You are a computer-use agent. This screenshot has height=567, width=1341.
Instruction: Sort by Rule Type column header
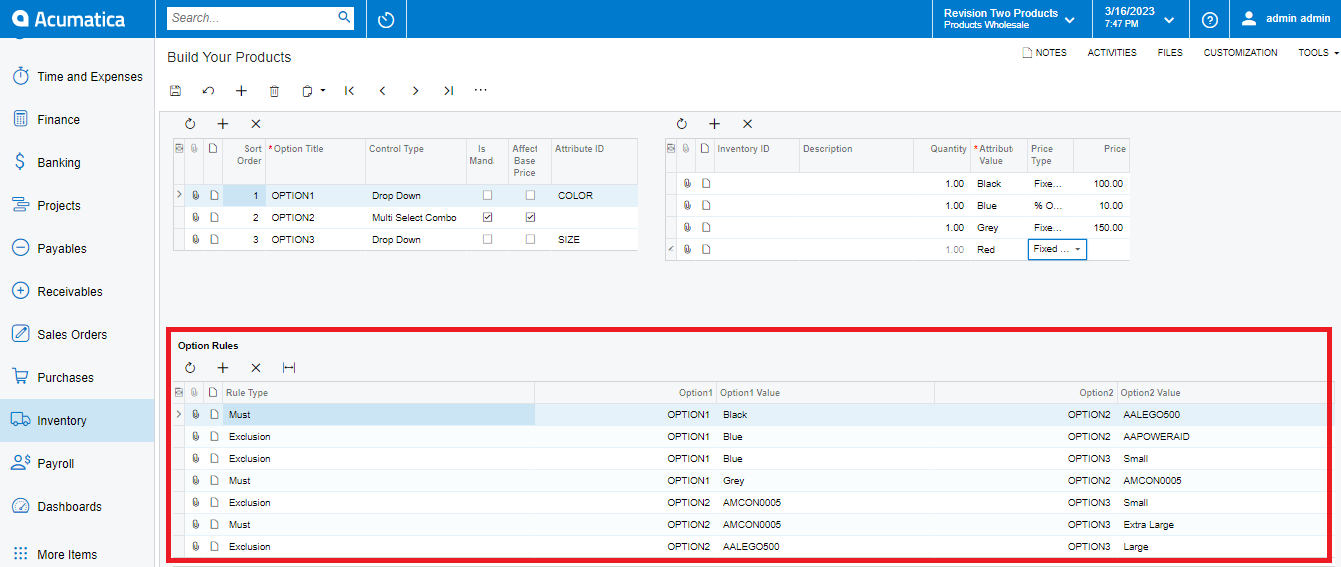(378, 393)
